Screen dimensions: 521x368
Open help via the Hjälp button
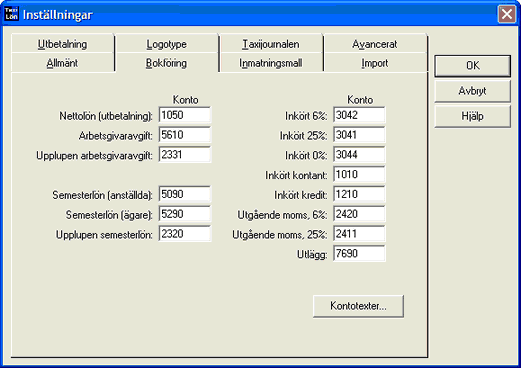[472, 116]
